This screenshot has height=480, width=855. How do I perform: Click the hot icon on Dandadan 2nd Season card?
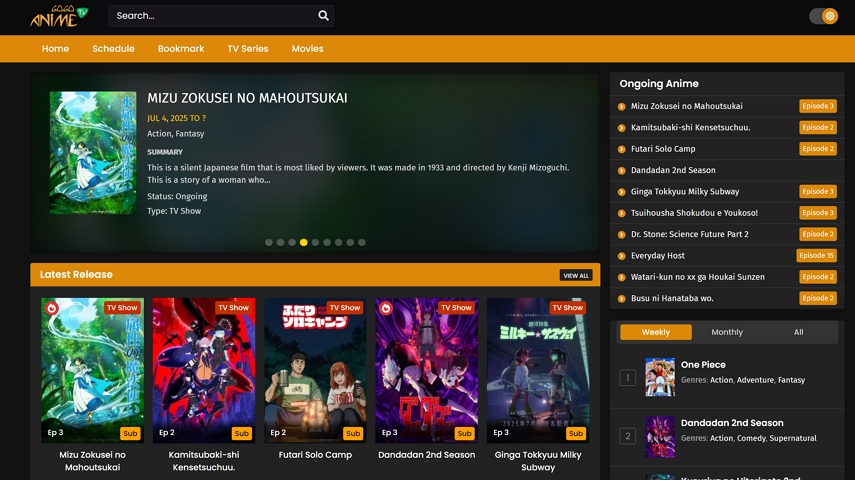tap(386, 308)
